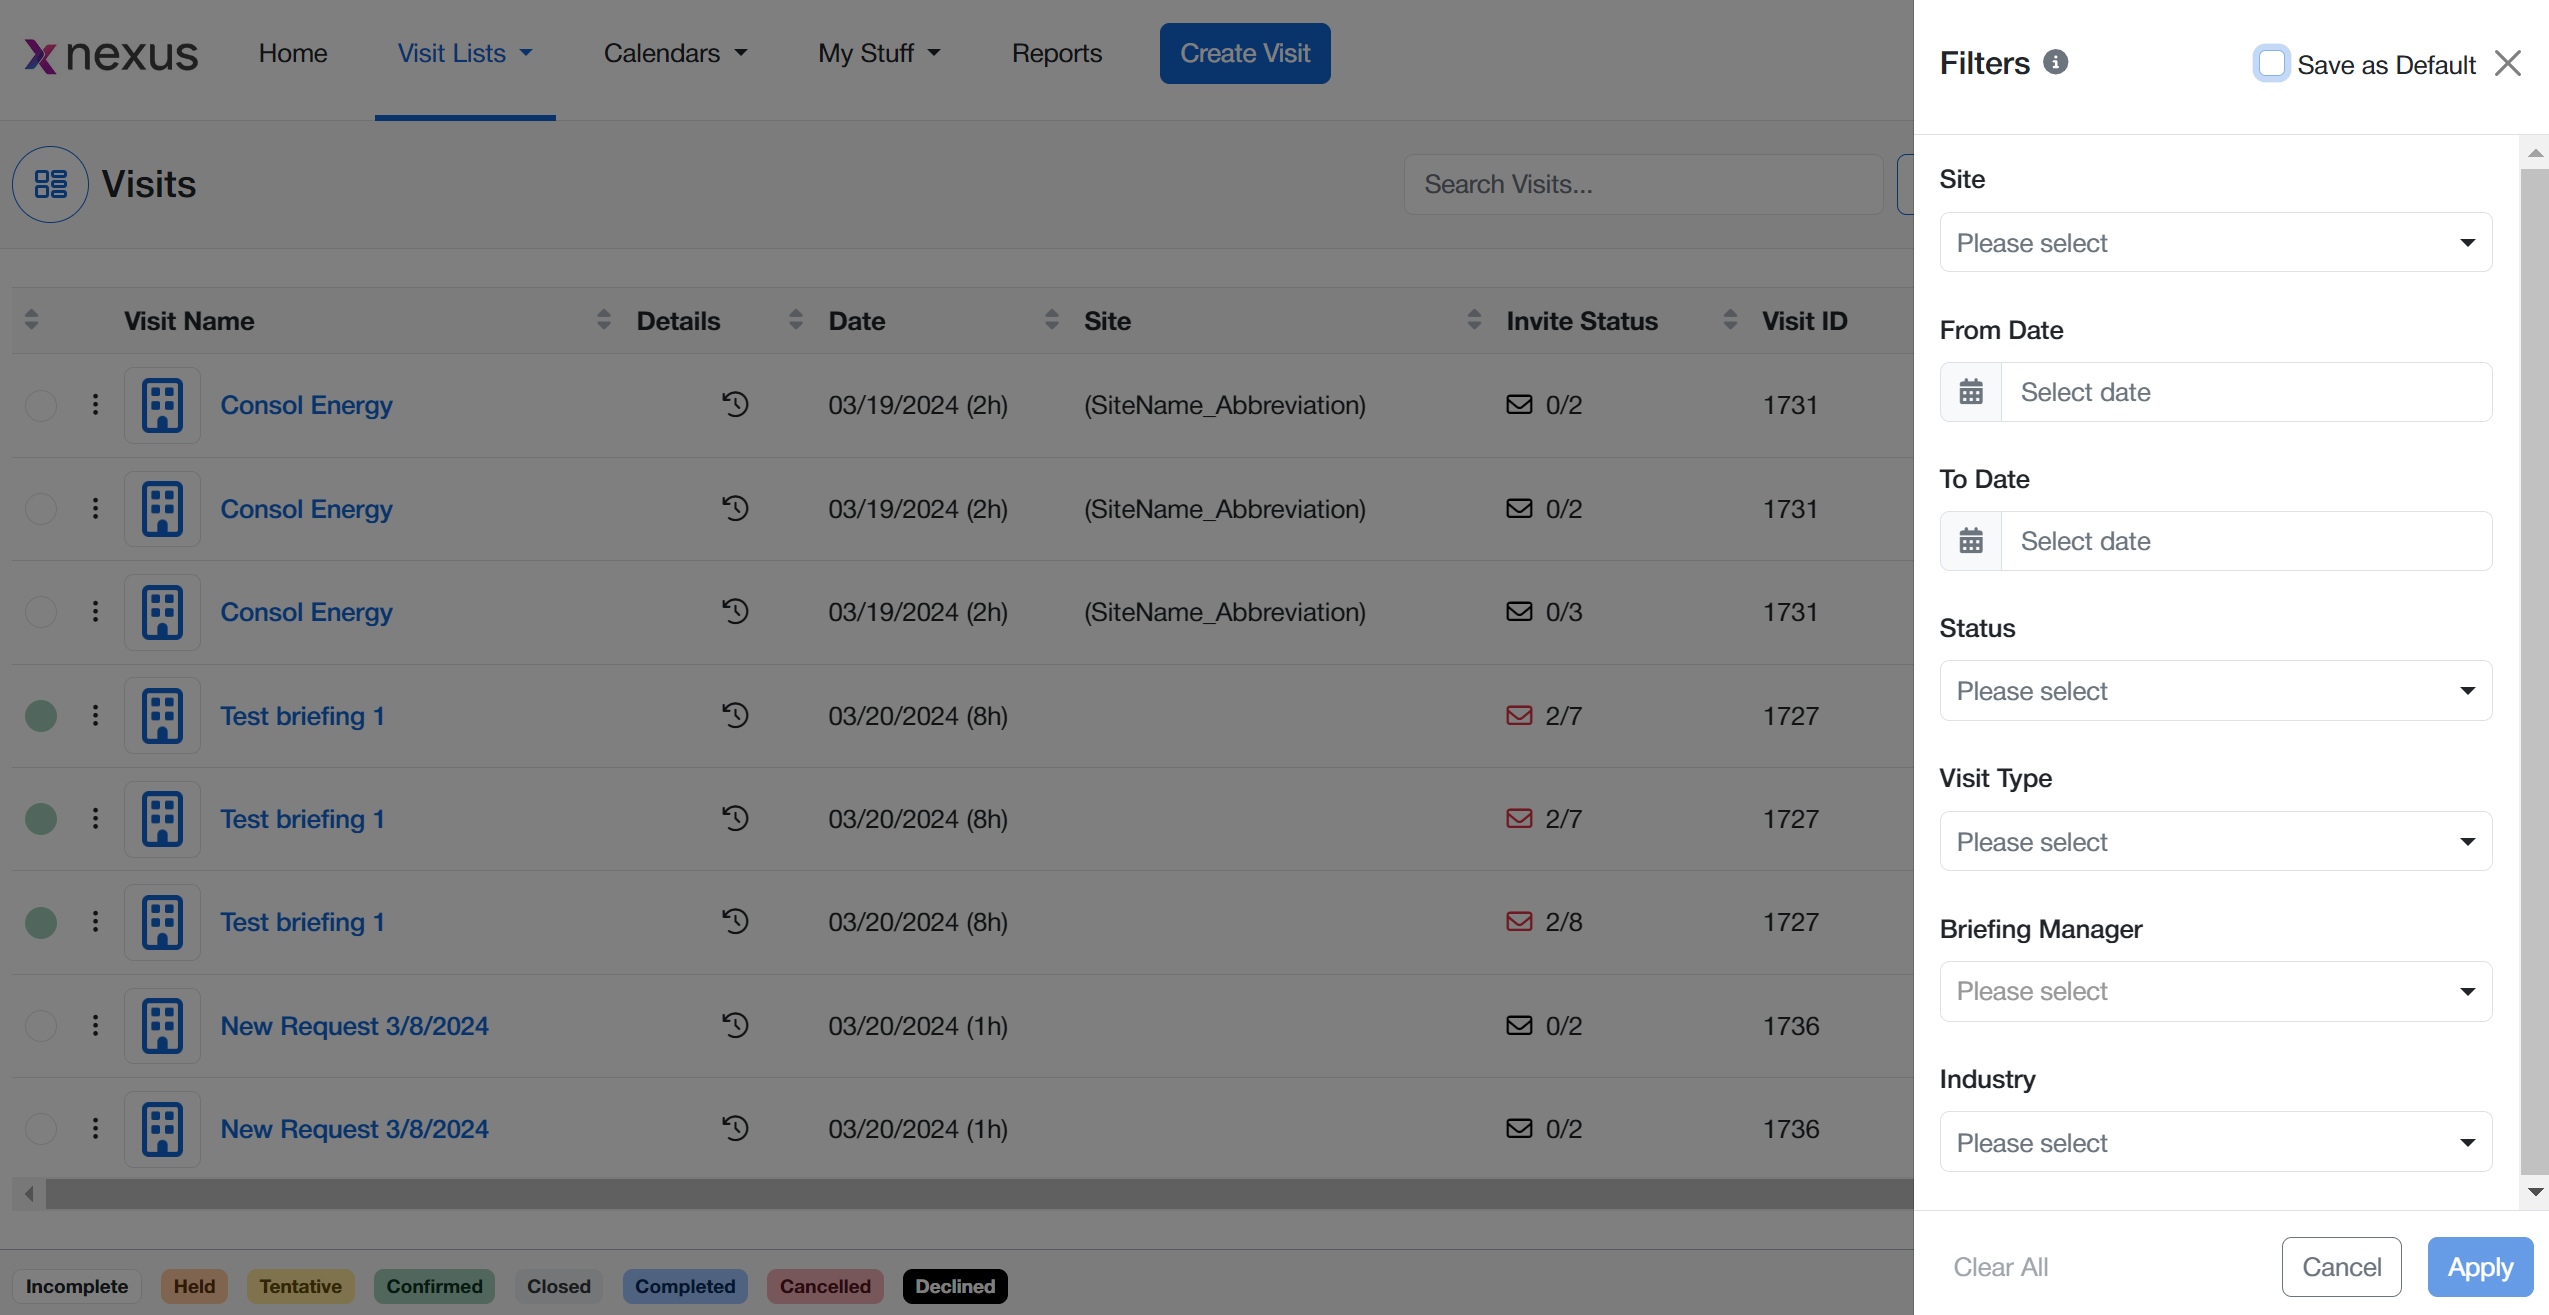Click Visits grid view icon
Viewport: 2549px width, 1315px height.
pos(50,184)
